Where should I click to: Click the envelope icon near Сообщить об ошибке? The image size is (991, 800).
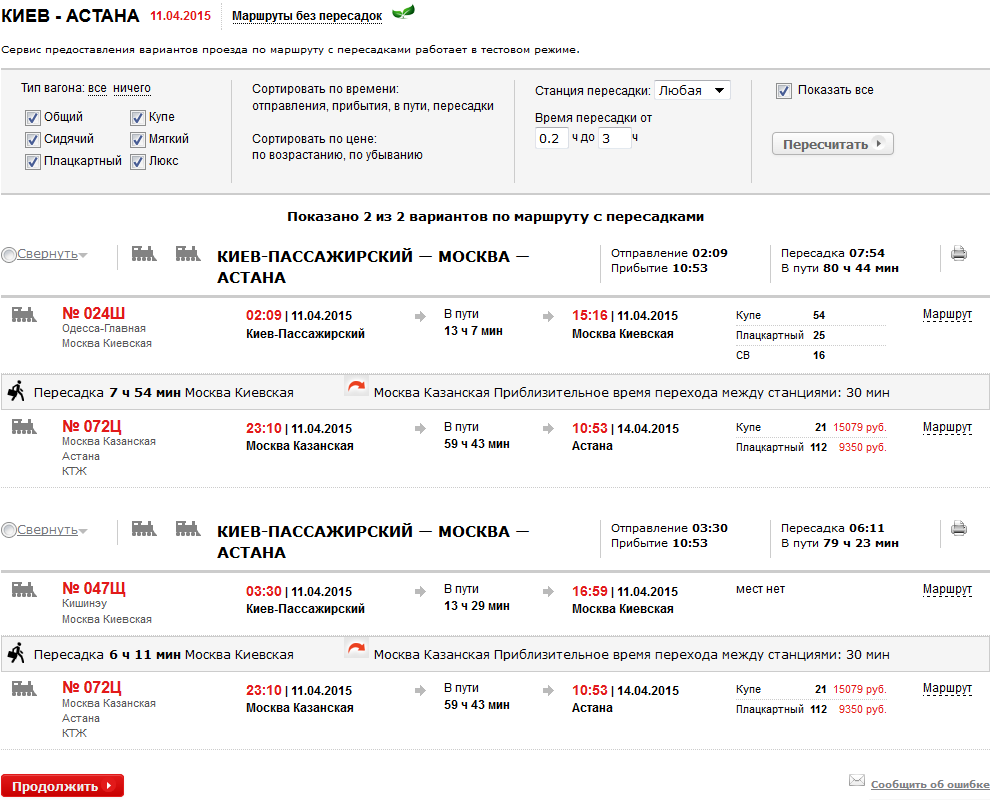click(x=856, y=780)
